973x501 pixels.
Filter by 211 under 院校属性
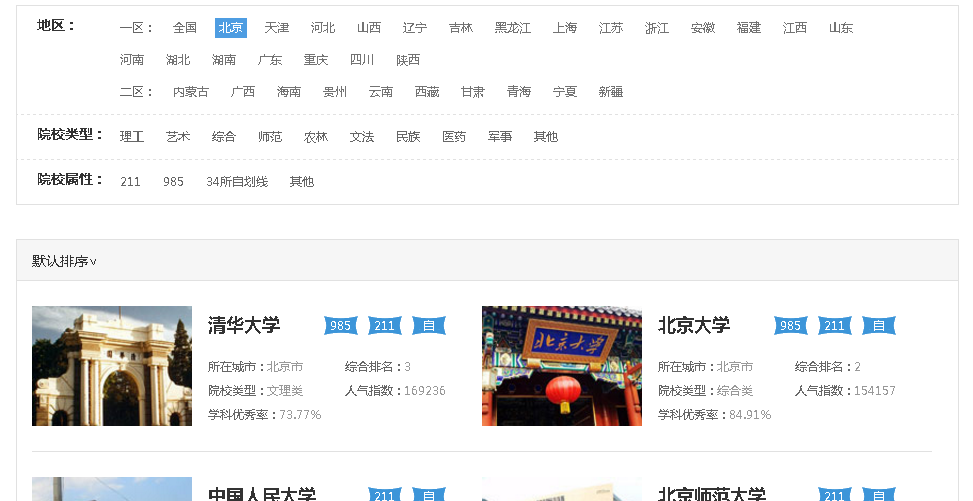(x=130, y=181)
